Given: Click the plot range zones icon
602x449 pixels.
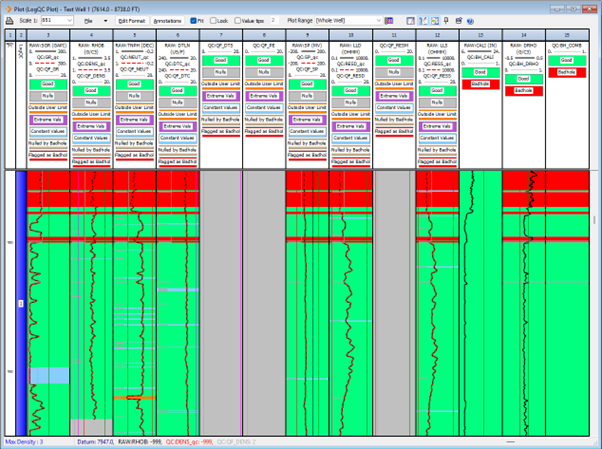Looking at the screenshot, I should (389, 21).
